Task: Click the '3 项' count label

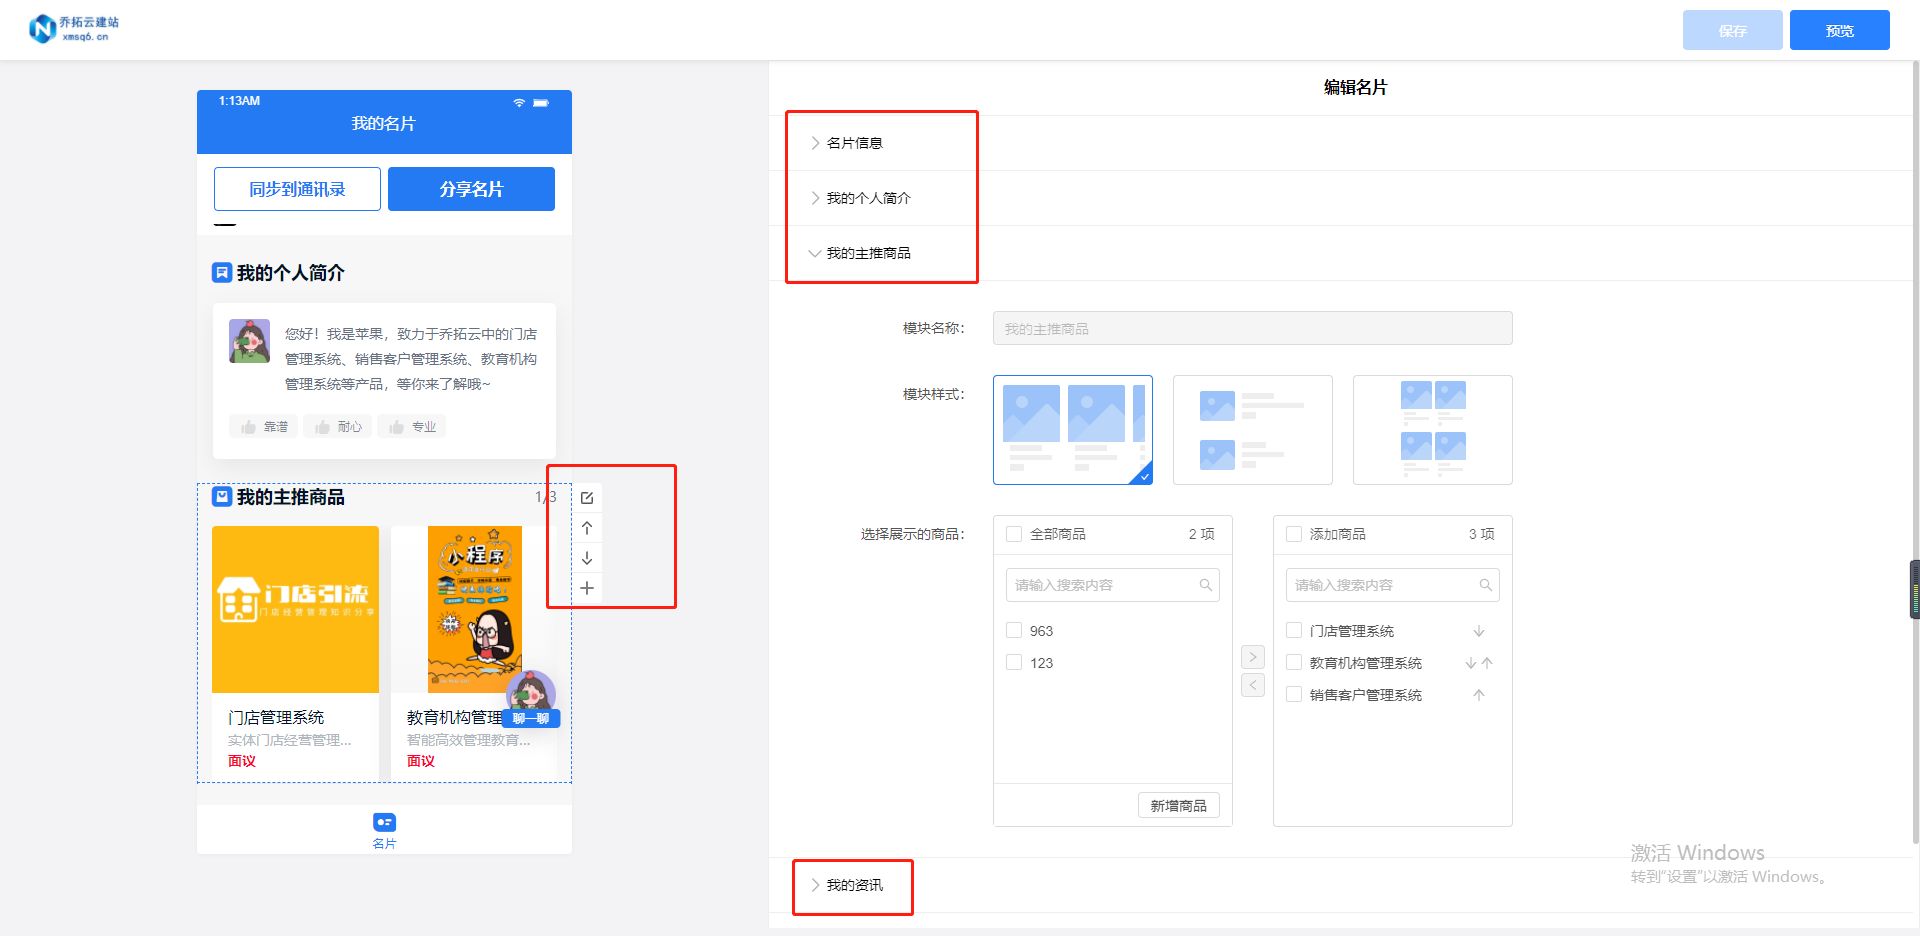Action: pyautogui.click(x=1482, y=534)
